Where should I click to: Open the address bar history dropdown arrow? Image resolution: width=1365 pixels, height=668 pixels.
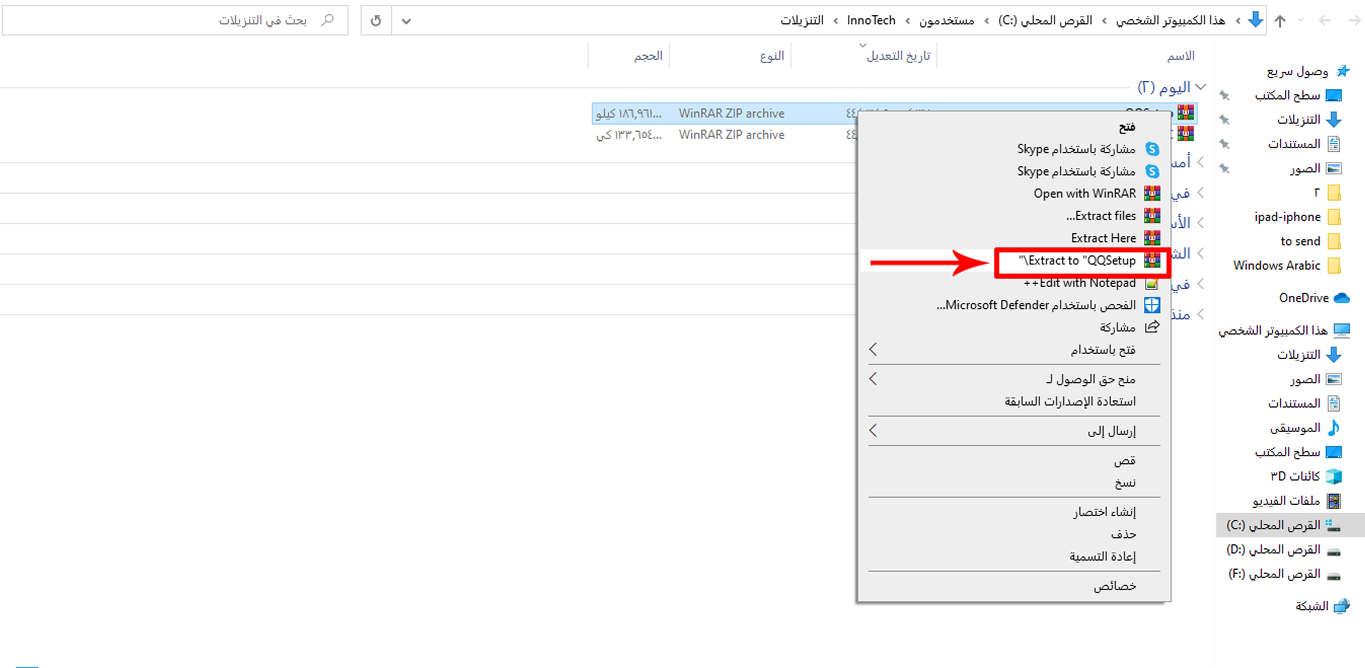404,20
